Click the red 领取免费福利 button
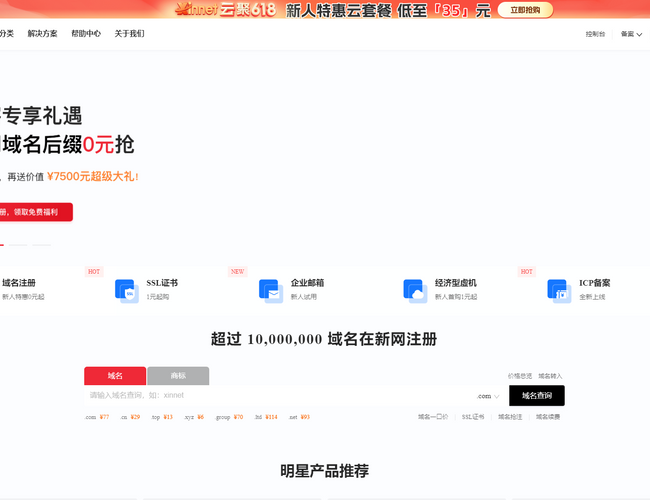 [36, 212]
